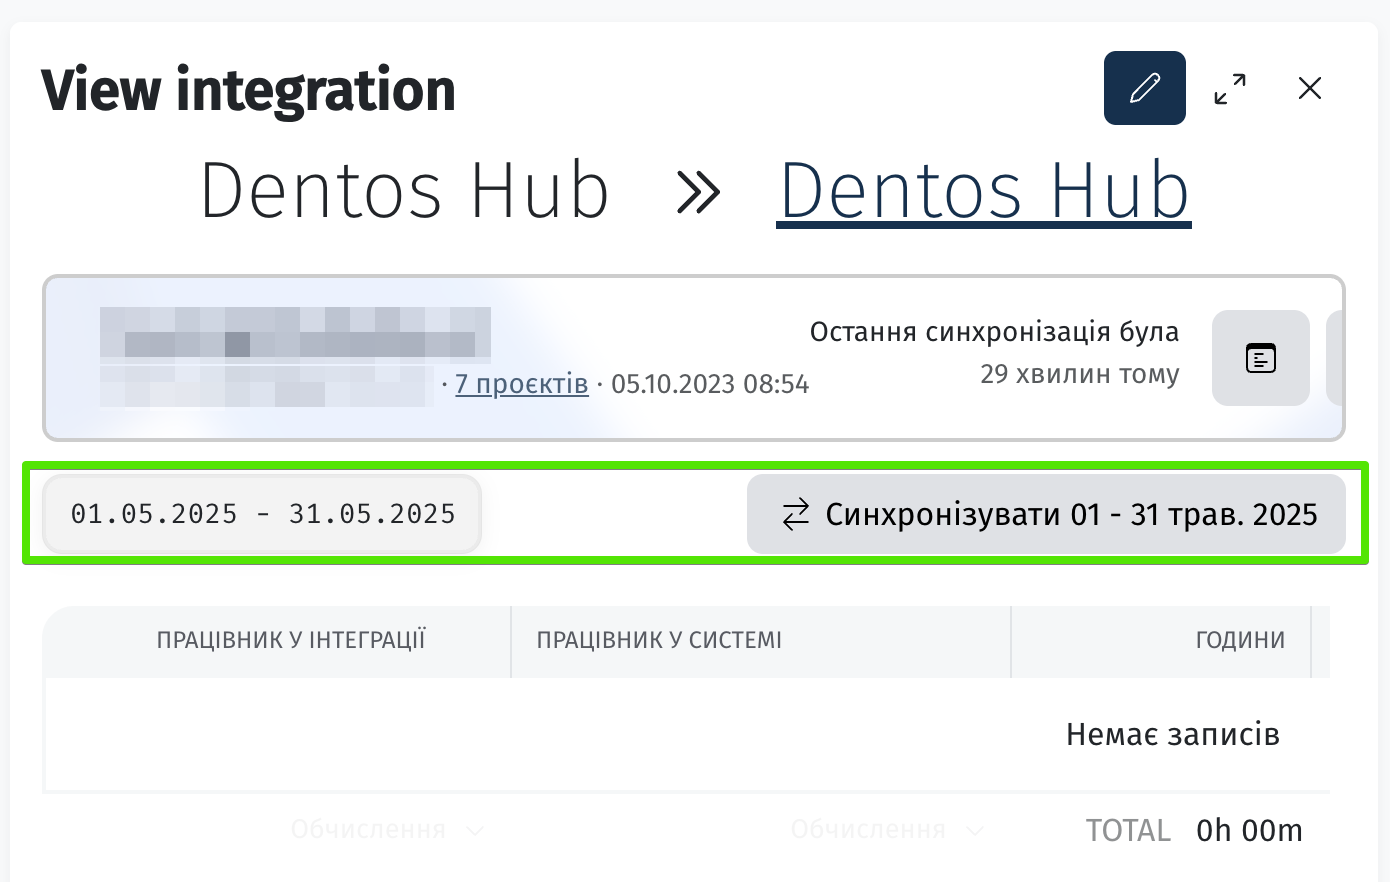
Task: Click the pencil edit integration button
Action: click(1144, 88)
